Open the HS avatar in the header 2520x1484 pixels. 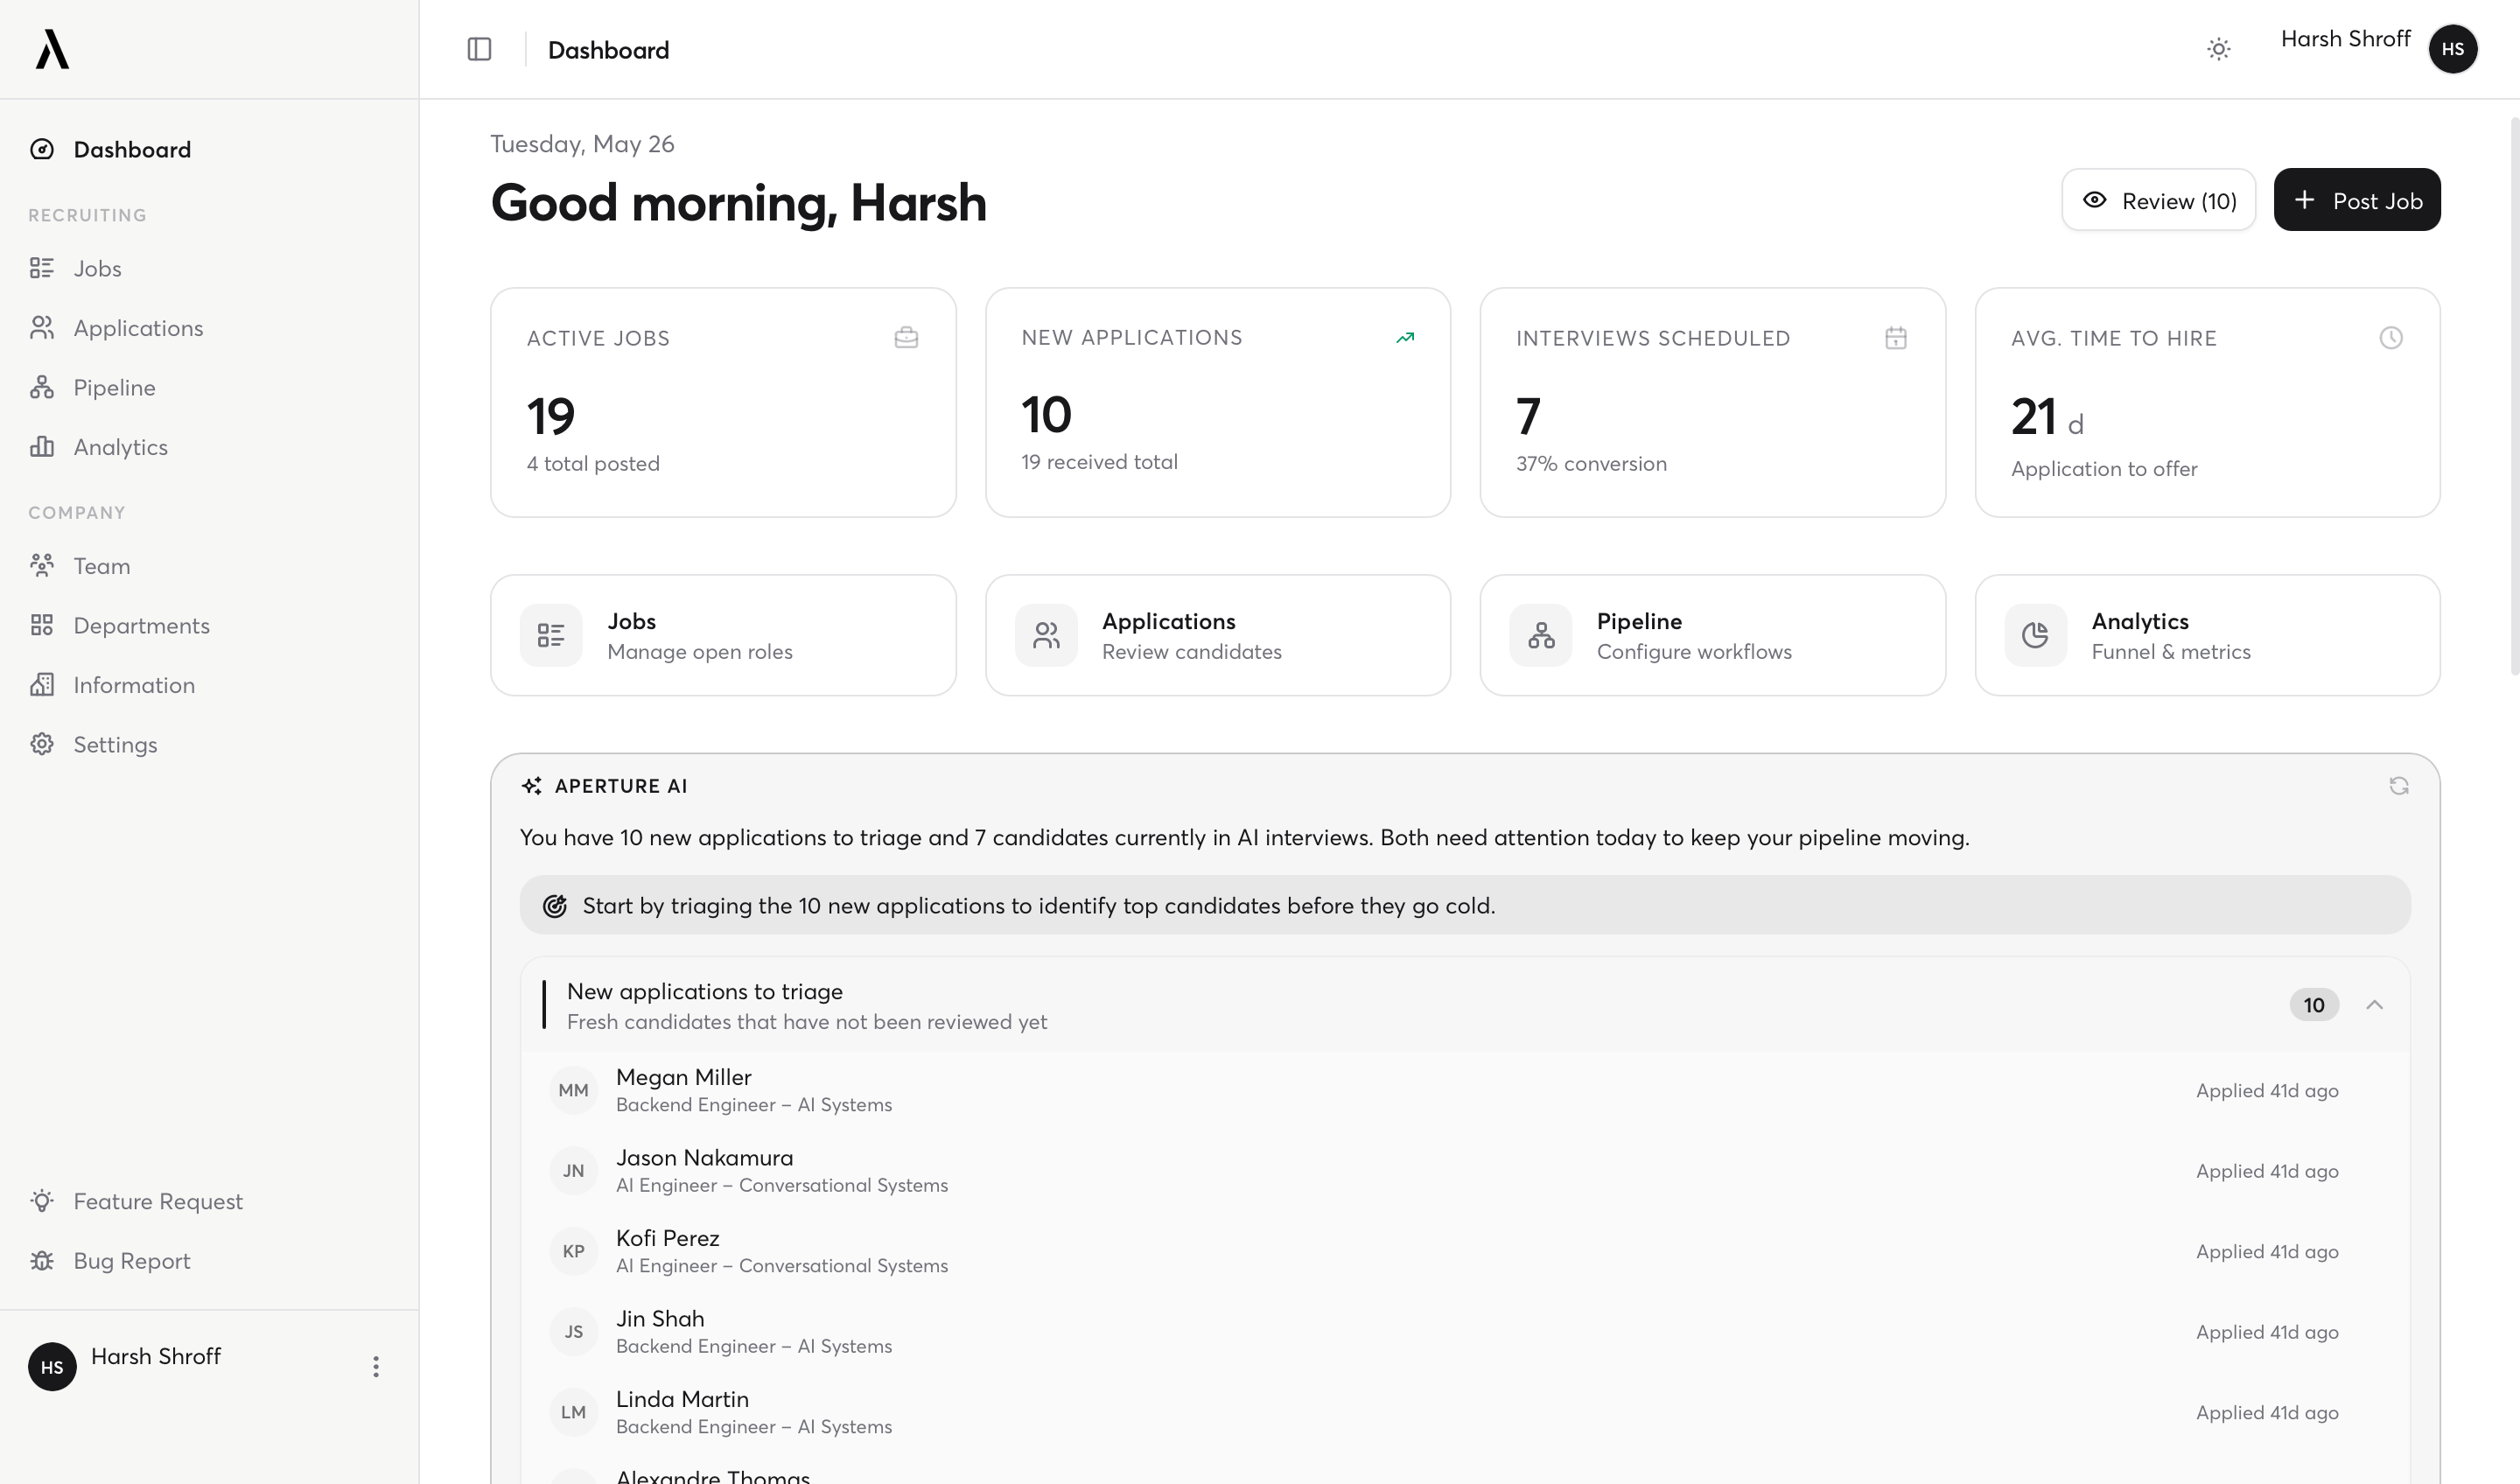[2452, 49]
